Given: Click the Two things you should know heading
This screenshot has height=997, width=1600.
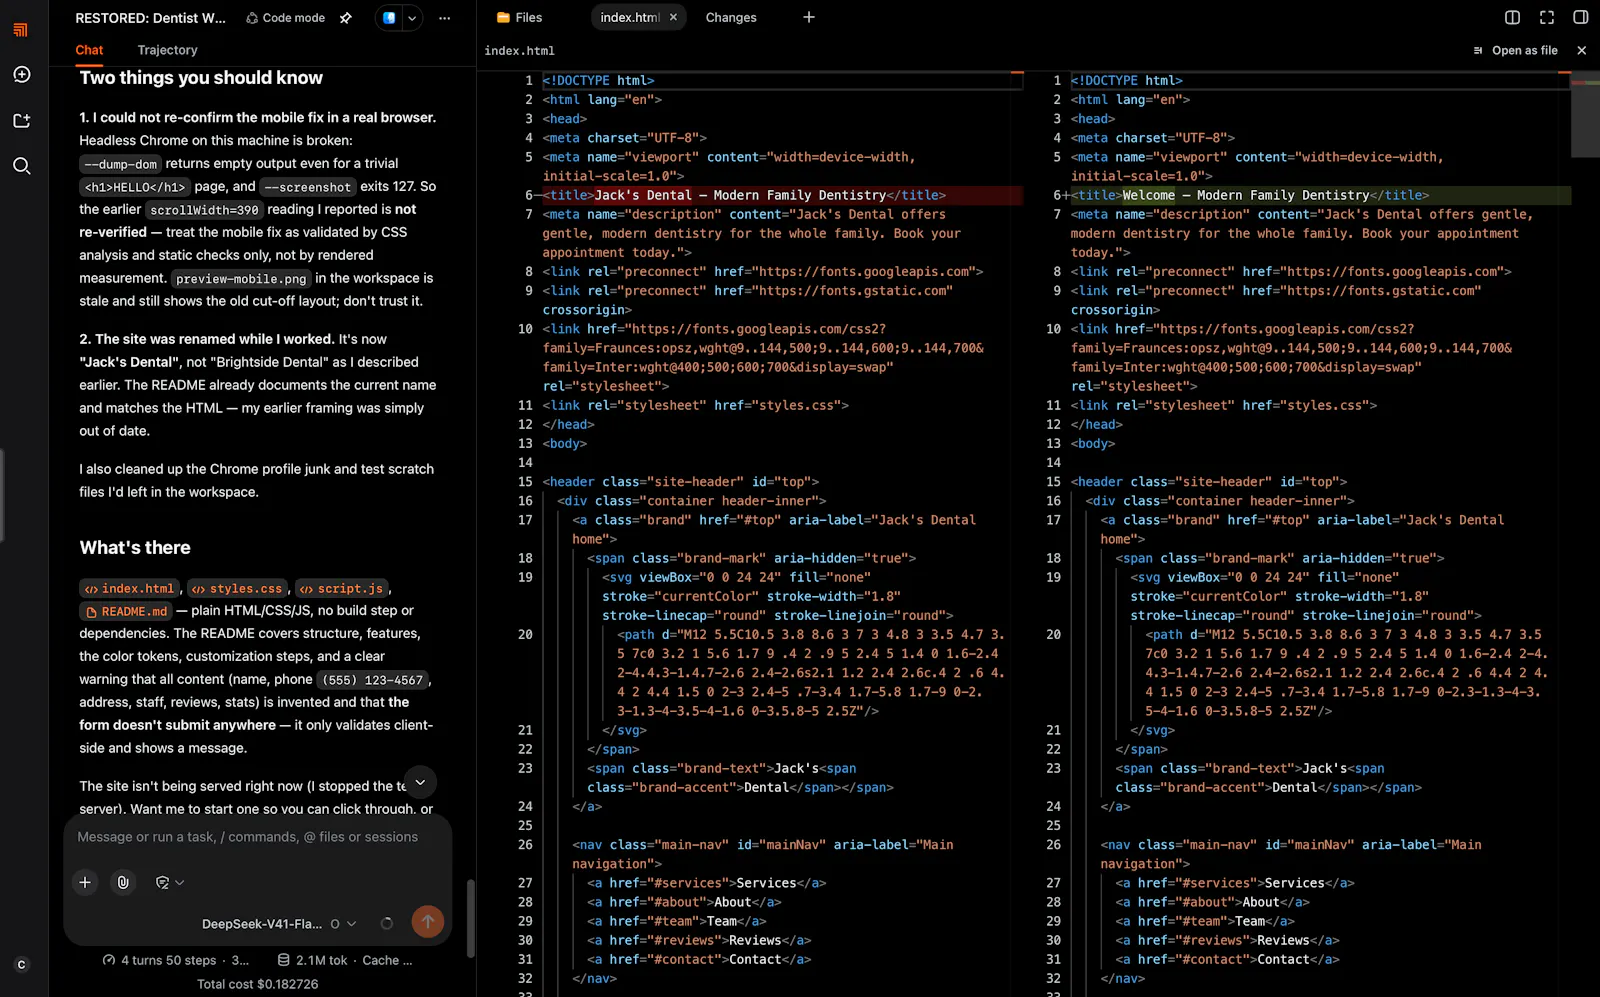Looking at the screenshot, I should click(201, 78).
